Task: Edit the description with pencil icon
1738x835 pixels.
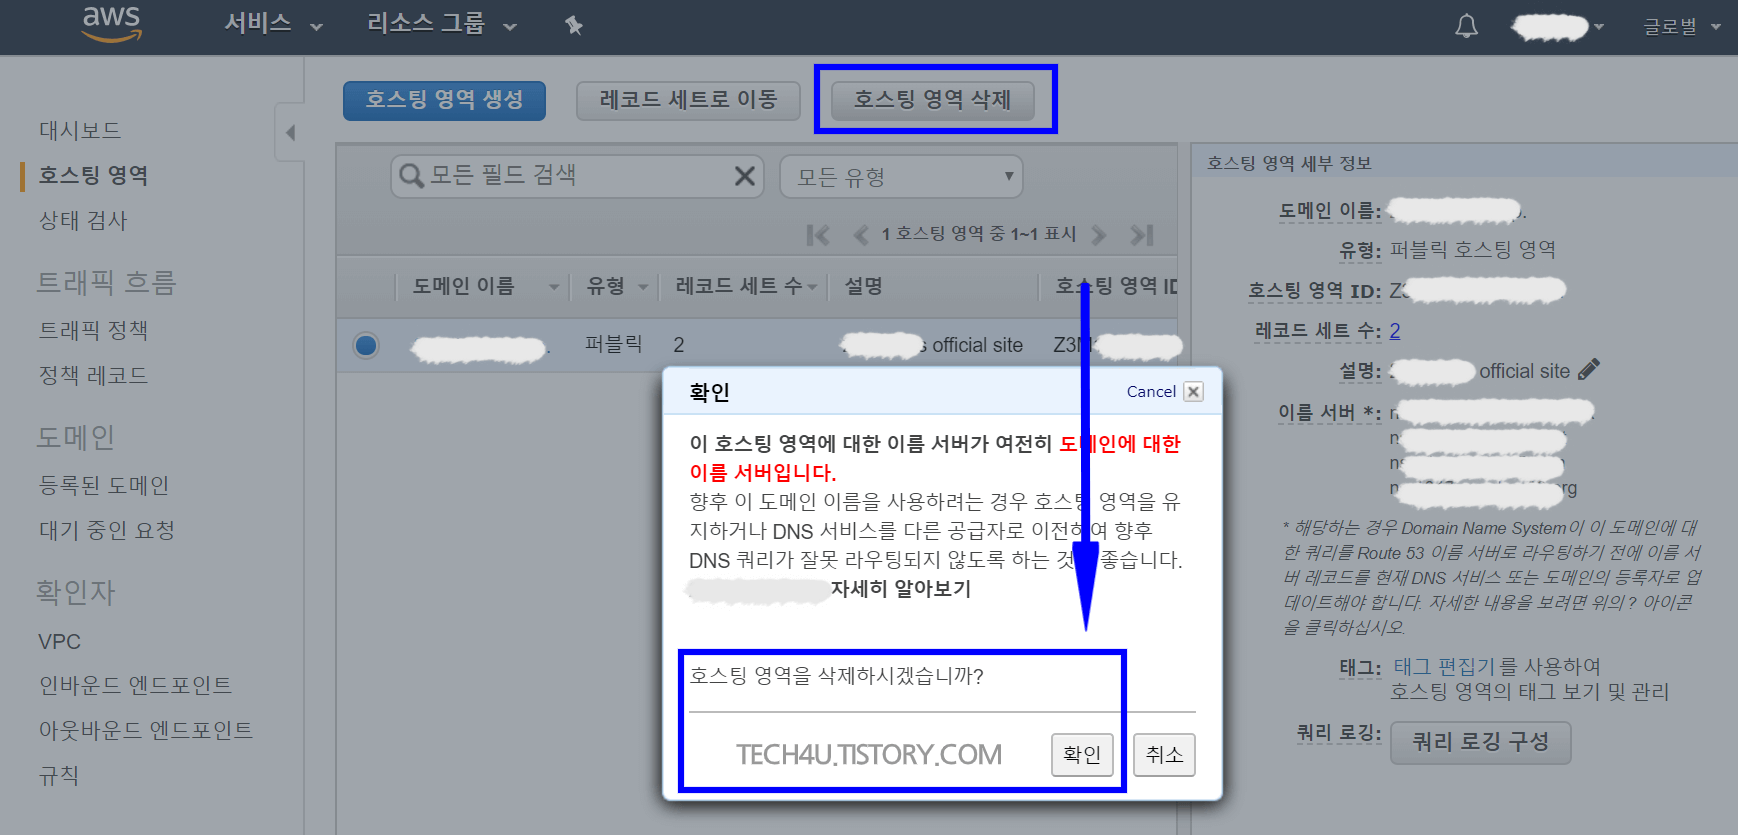Action: 1589,369
